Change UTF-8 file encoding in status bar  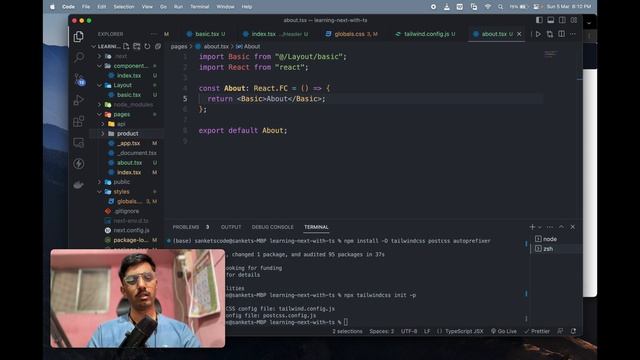pyautogui.click(x=409, y=331)
